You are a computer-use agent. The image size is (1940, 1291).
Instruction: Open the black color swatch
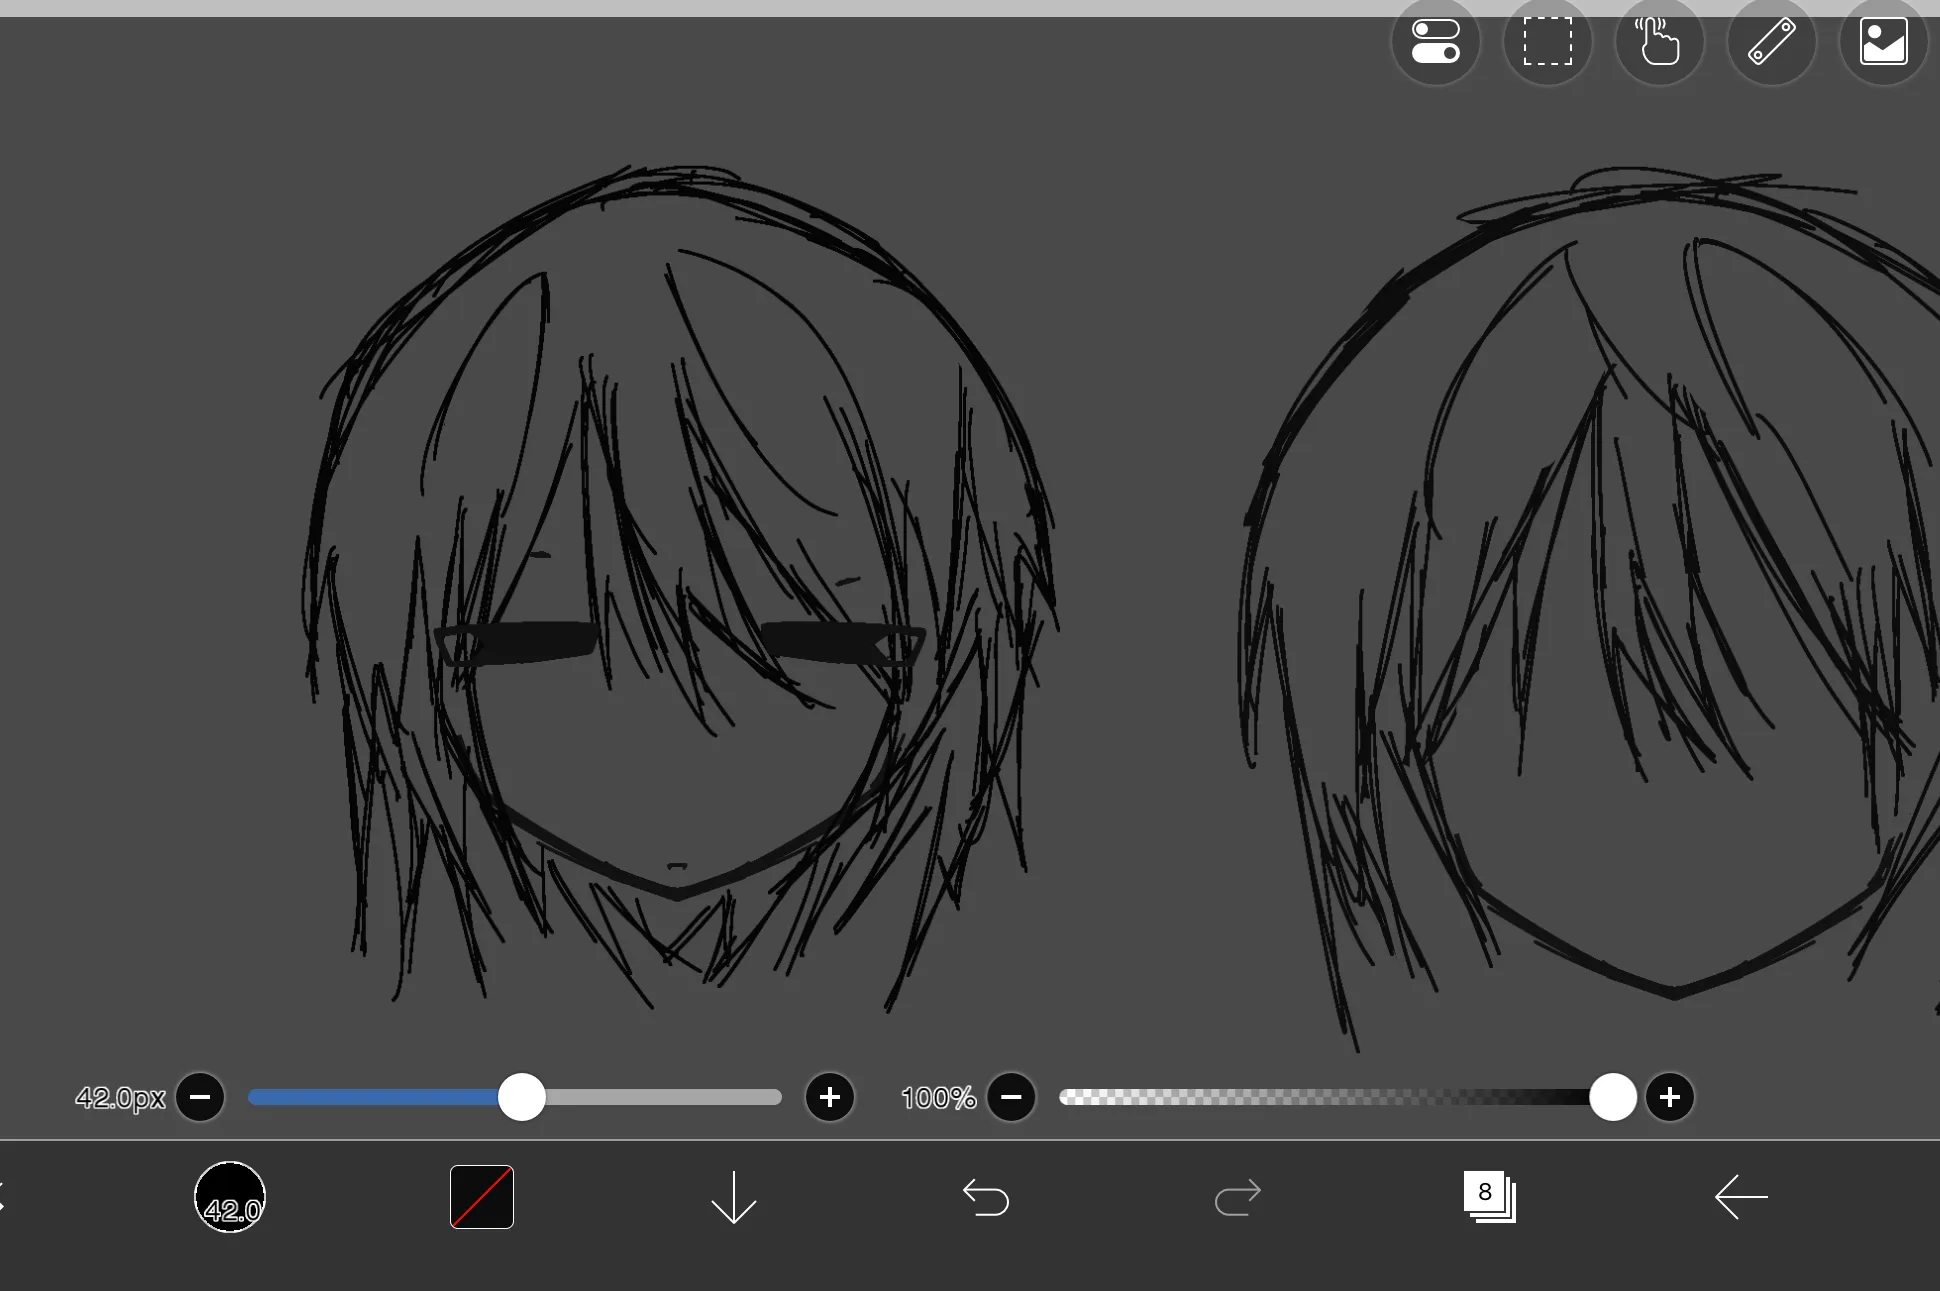[x=482, y=1197]
